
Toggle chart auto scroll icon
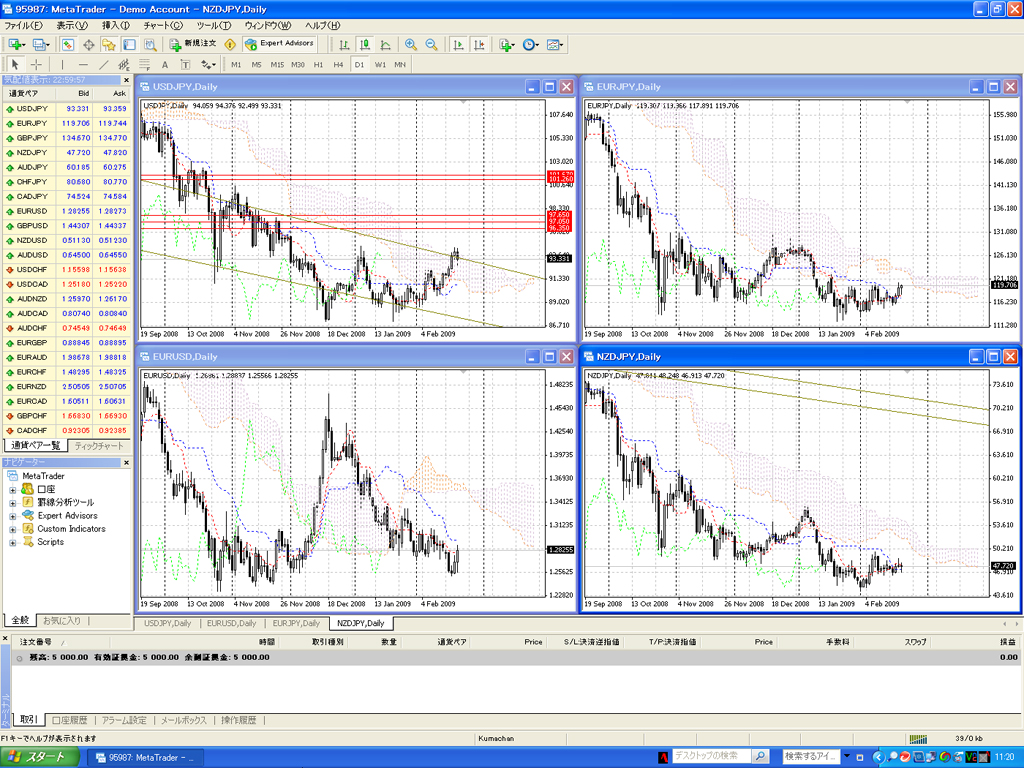(457, 45)
